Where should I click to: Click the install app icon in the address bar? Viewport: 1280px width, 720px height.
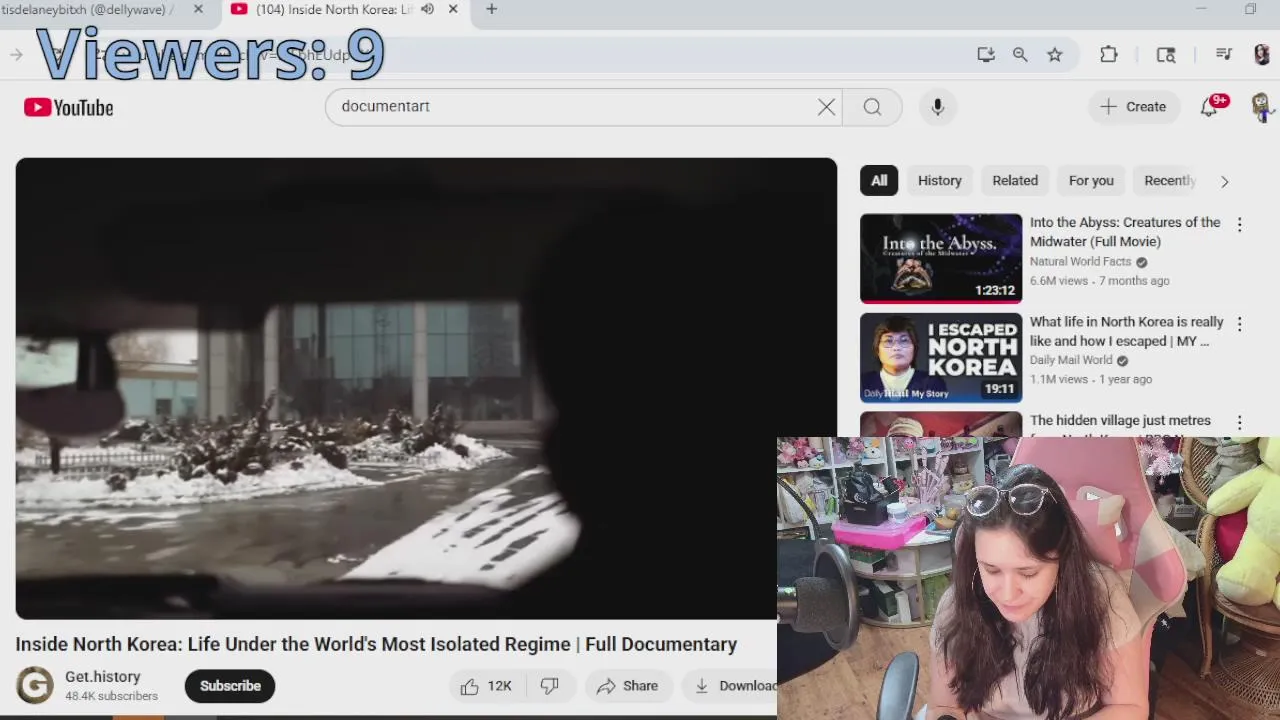(x=986, y=55)
